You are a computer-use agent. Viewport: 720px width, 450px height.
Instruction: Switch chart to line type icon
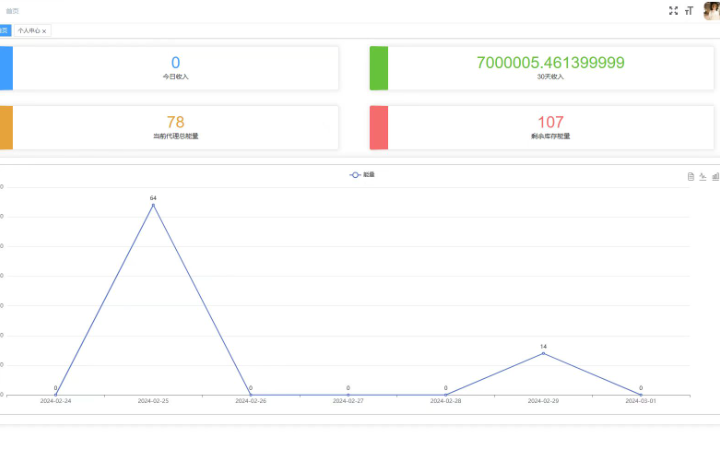point(703,177)
